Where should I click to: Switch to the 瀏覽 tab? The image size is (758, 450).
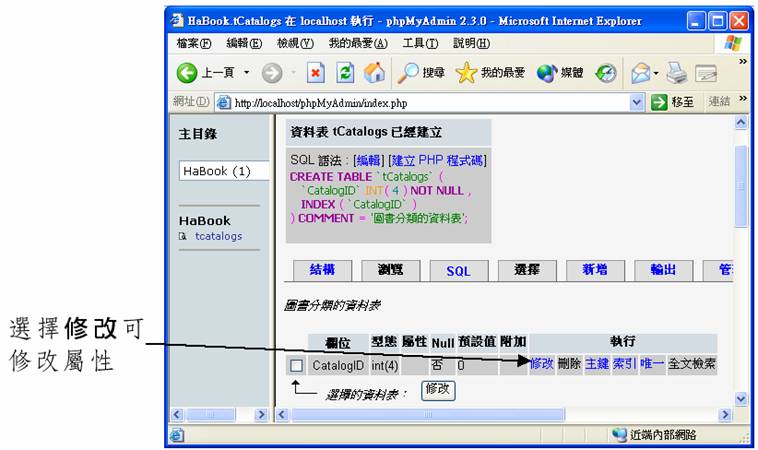click(x=391, y=270)
